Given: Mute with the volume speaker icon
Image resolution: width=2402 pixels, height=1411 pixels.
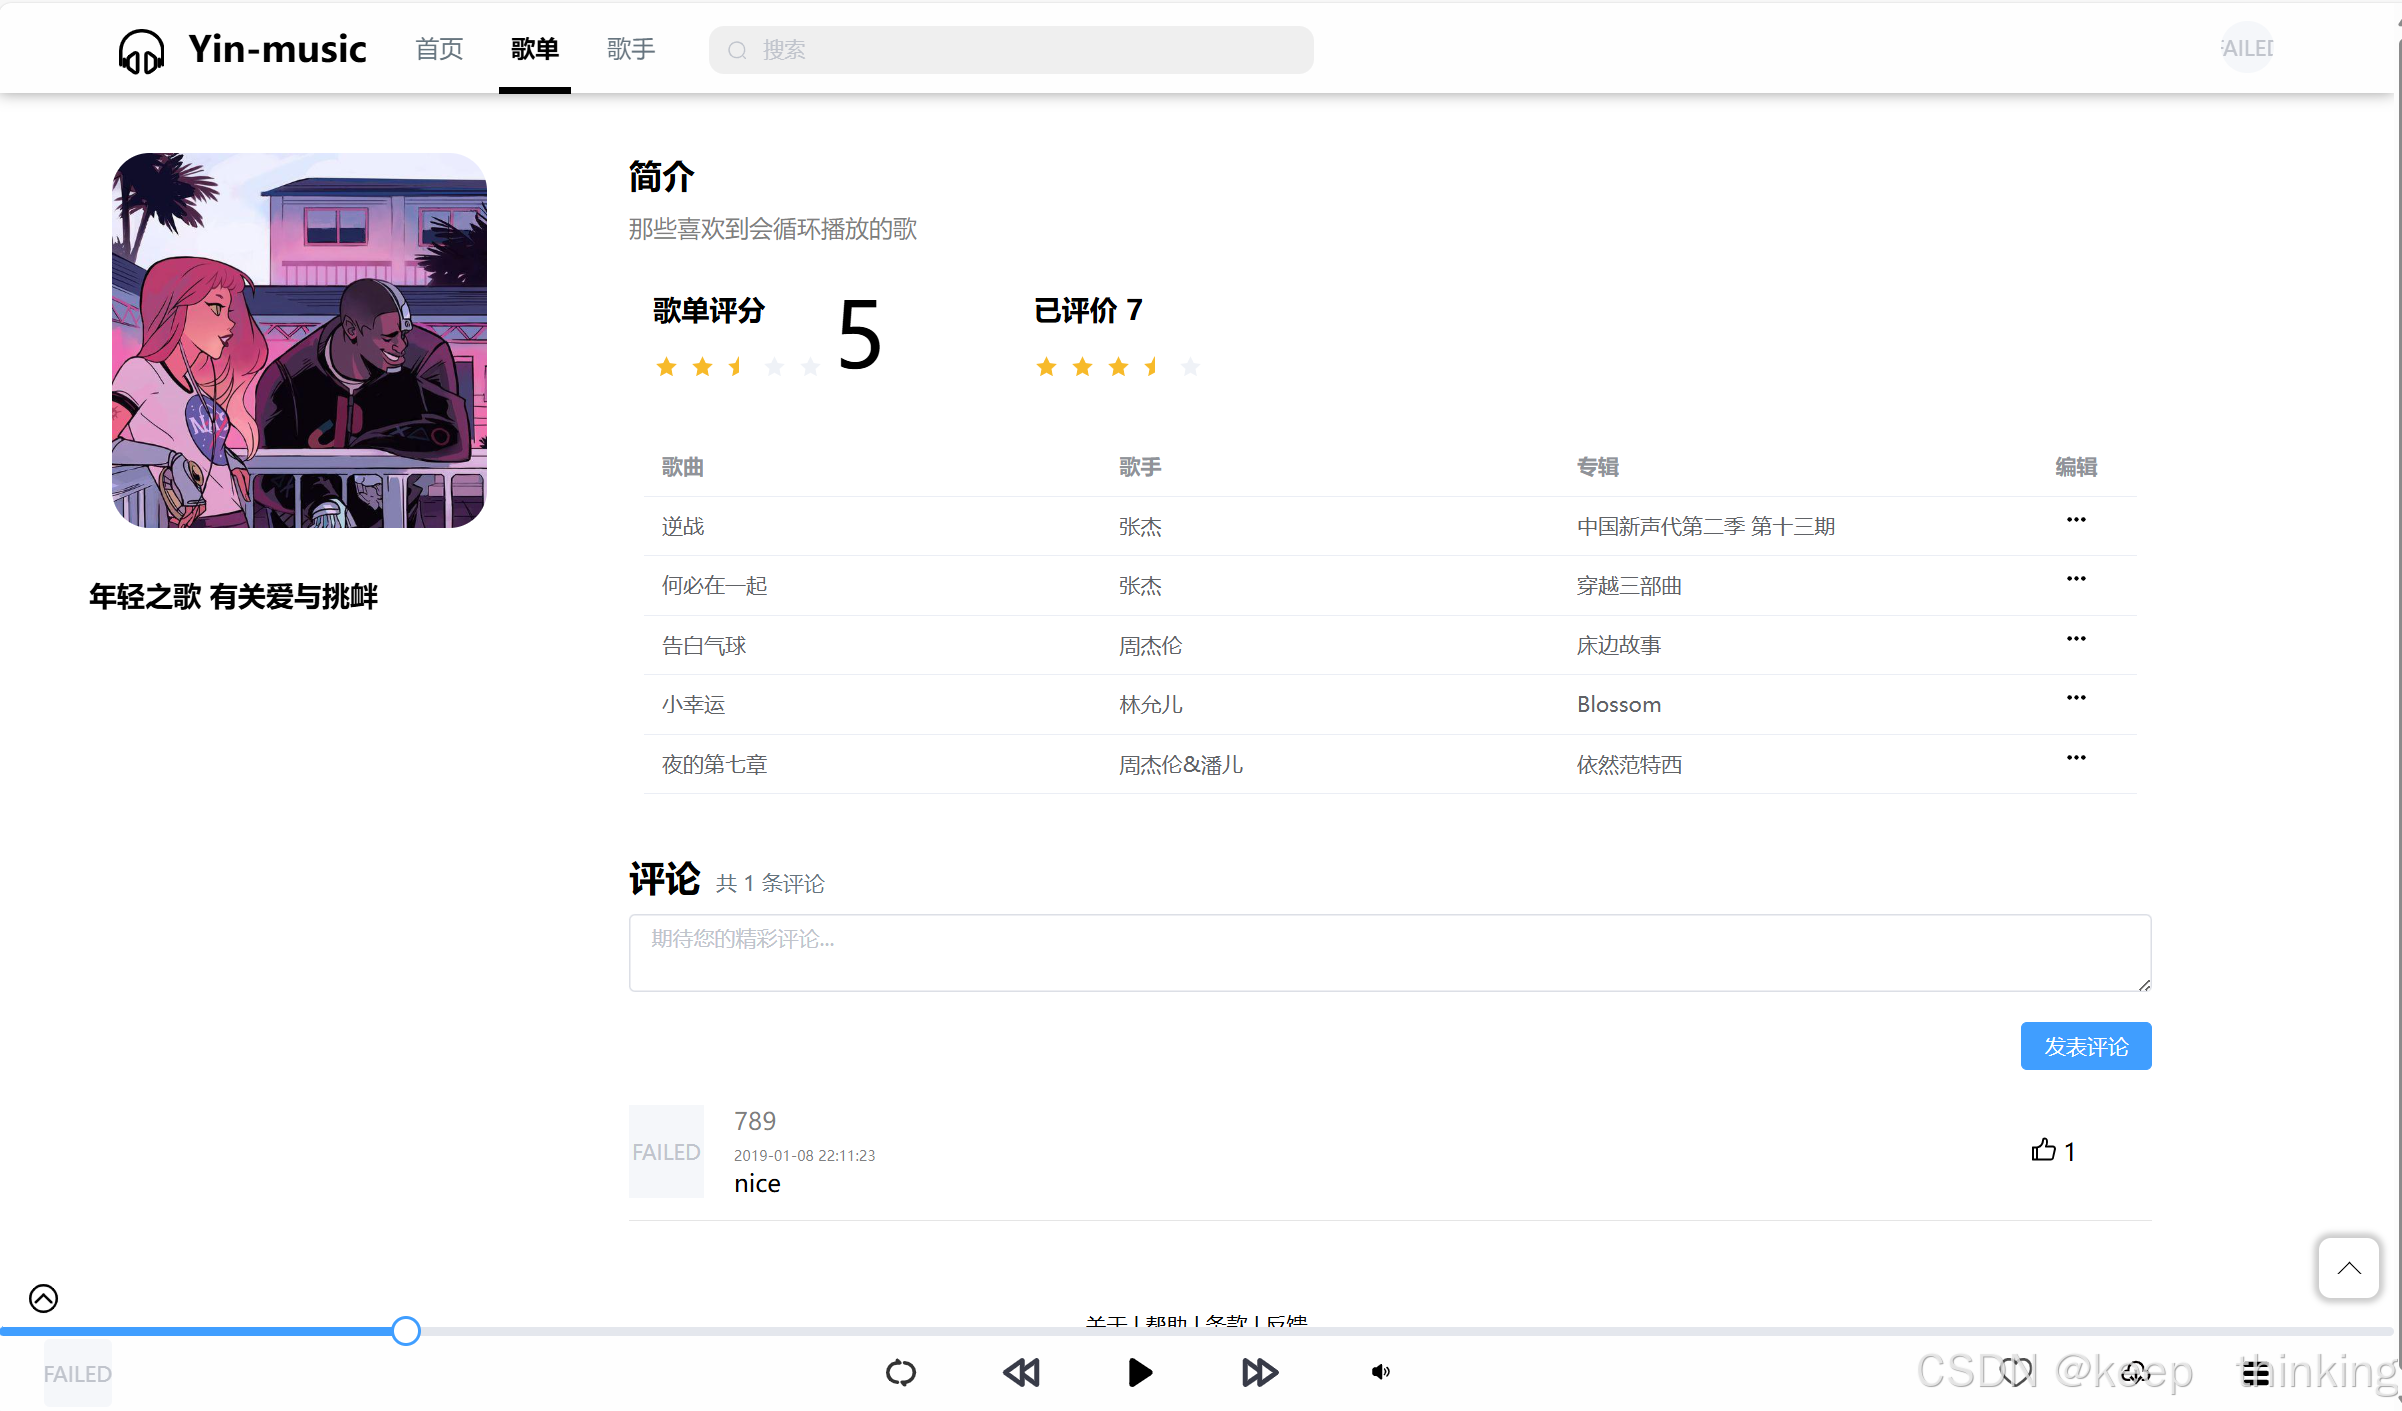Looking at the screenshot, I should click(1380, 1372).
